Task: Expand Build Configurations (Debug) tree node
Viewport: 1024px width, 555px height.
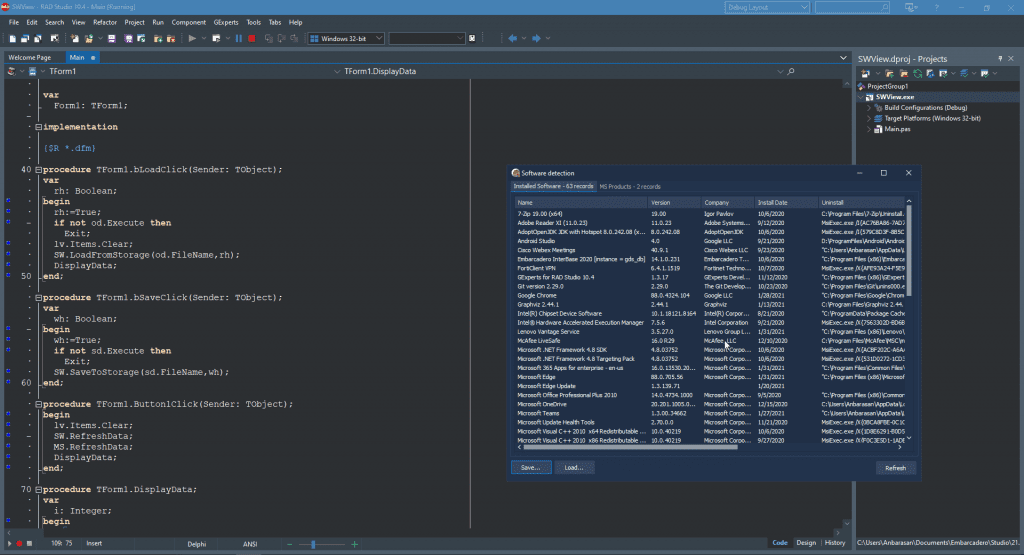Action: [x=869, y=108]
